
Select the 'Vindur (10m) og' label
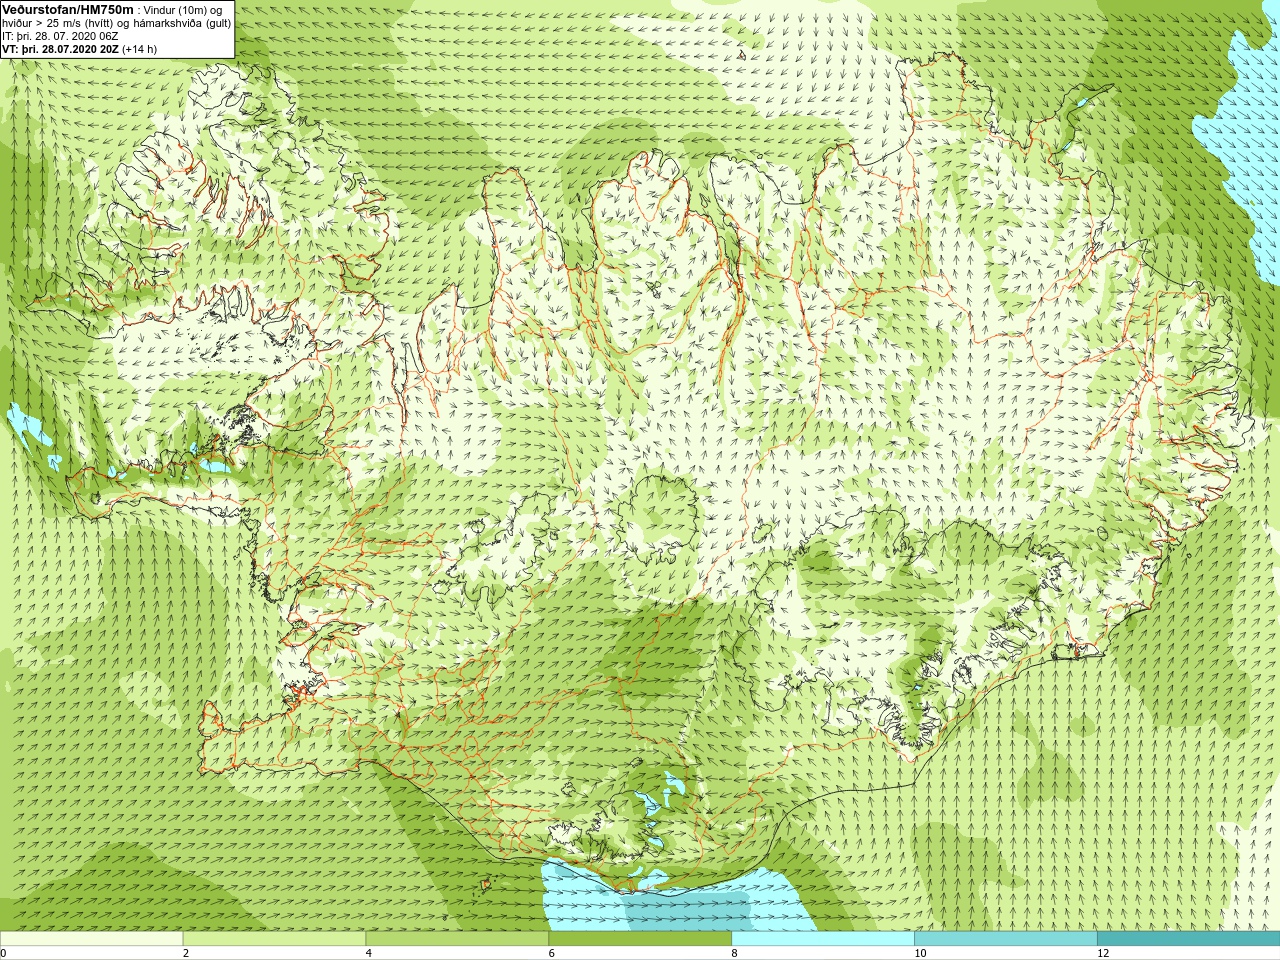tap(183, 10)
